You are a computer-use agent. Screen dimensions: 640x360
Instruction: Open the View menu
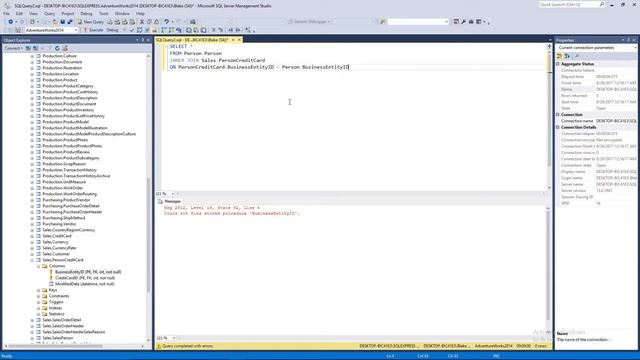[33, 13]
